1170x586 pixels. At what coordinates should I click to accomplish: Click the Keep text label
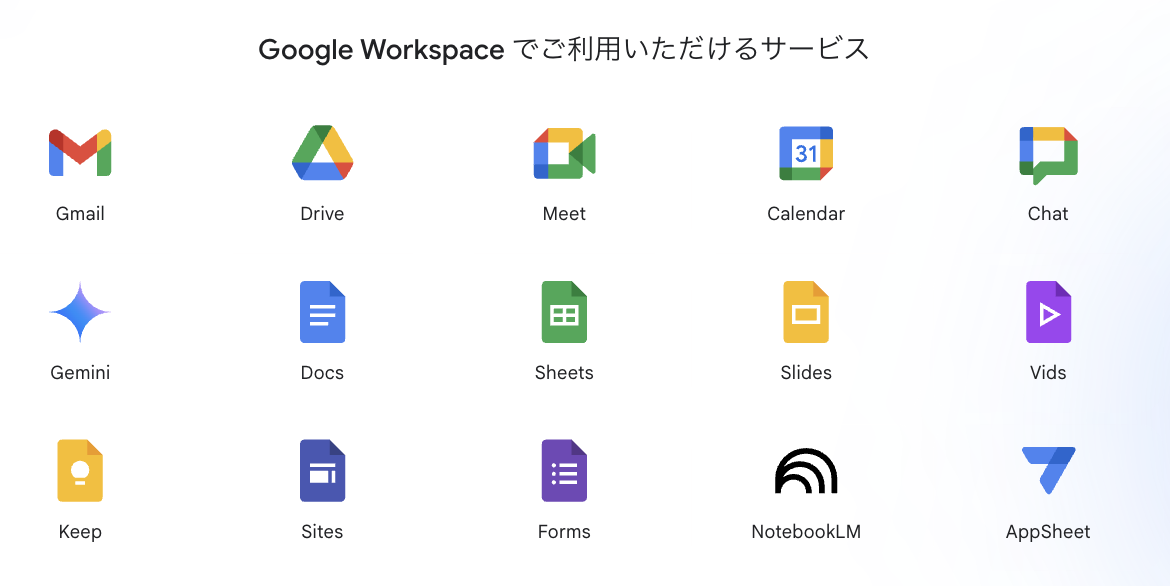pyautogui.click(x=80, y=532)
